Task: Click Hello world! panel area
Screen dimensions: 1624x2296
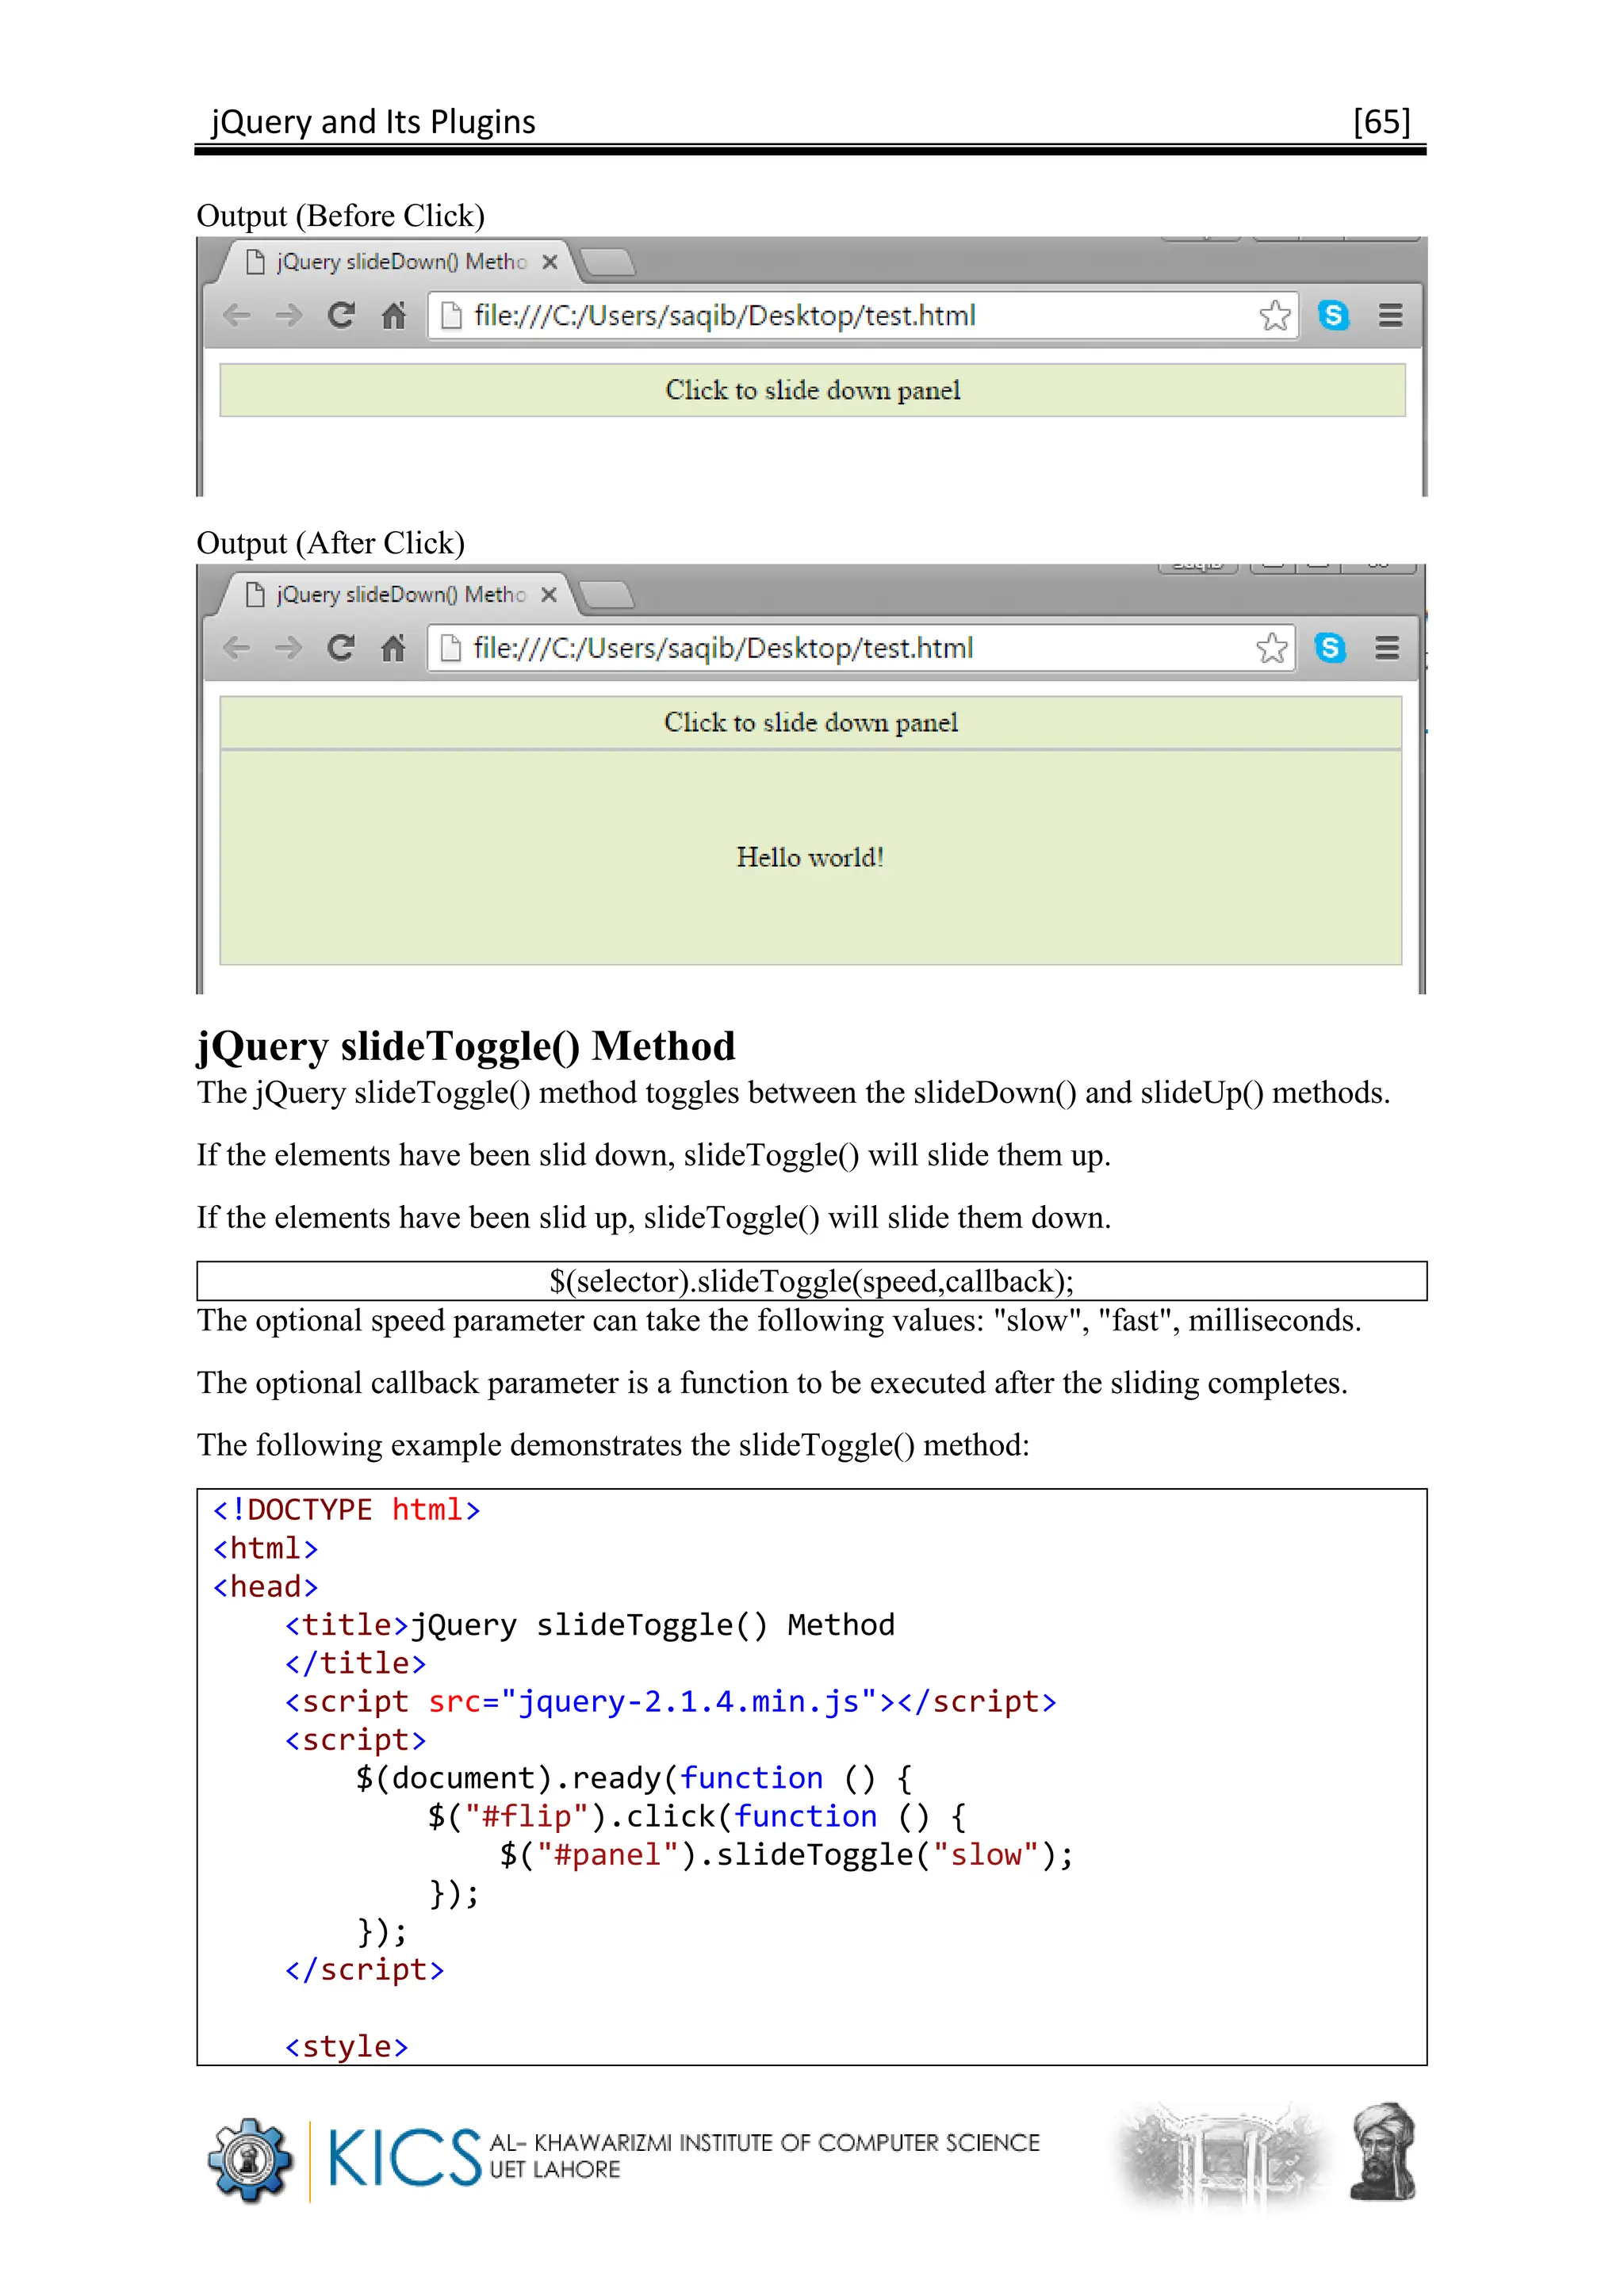Action: (x=810, y=857)
